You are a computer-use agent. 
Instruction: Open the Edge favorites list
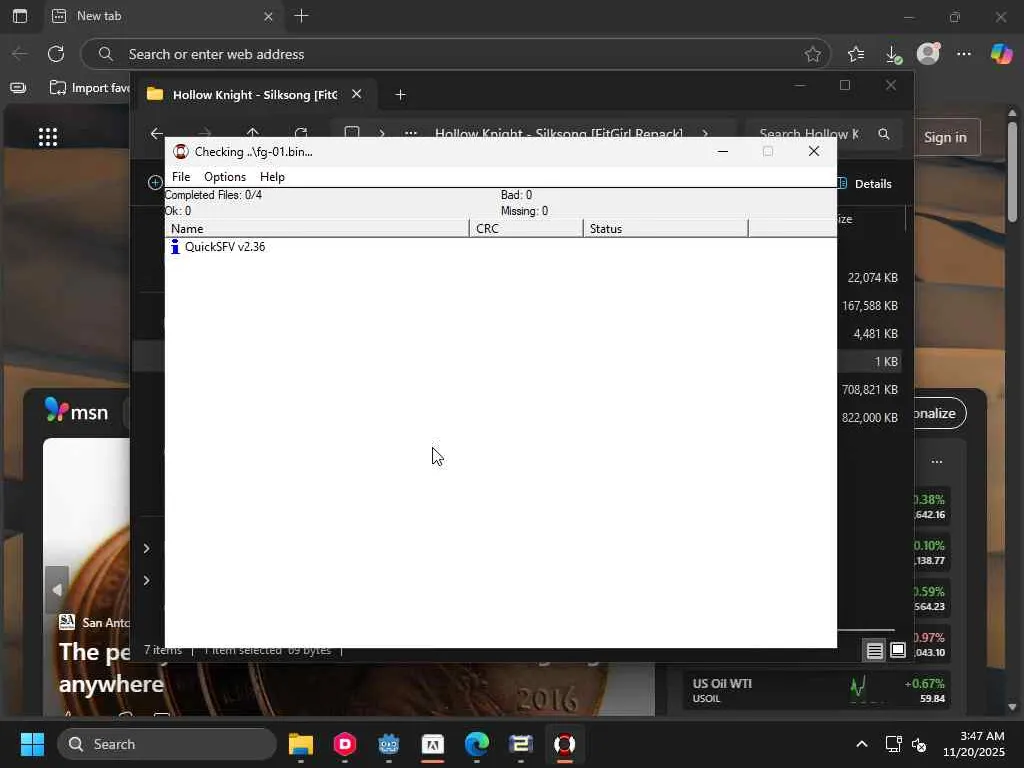(856, 54)
